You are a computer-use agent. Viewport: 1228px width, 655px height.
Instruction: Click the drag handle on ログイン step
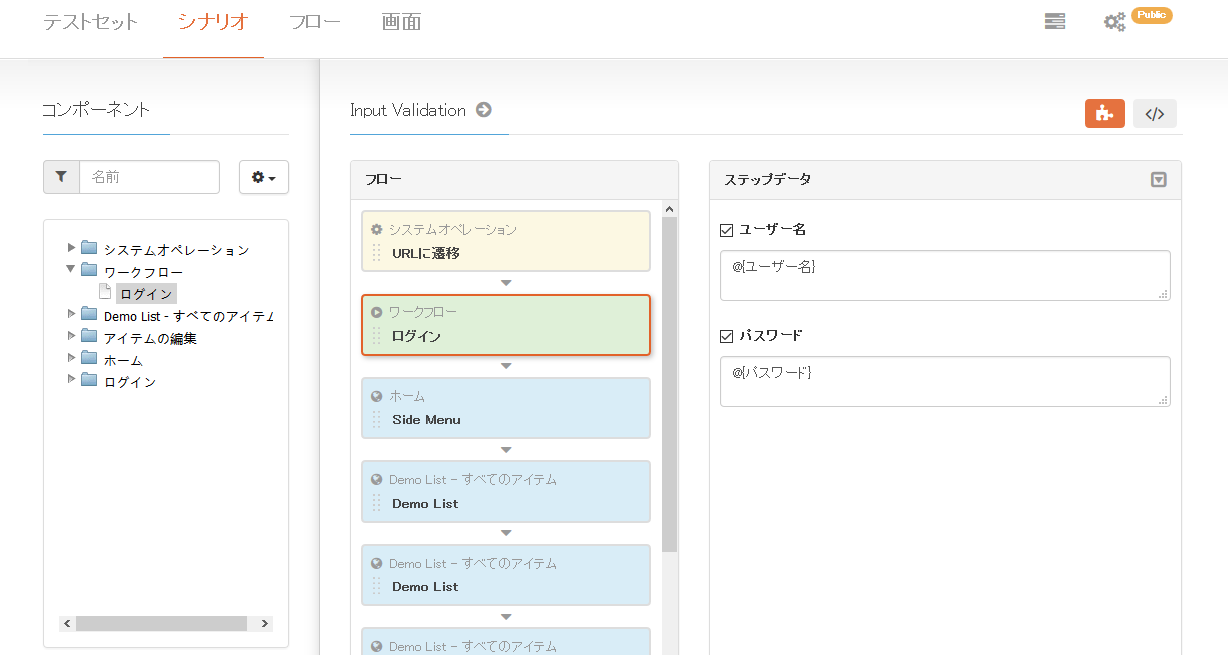tap(377, 336)
